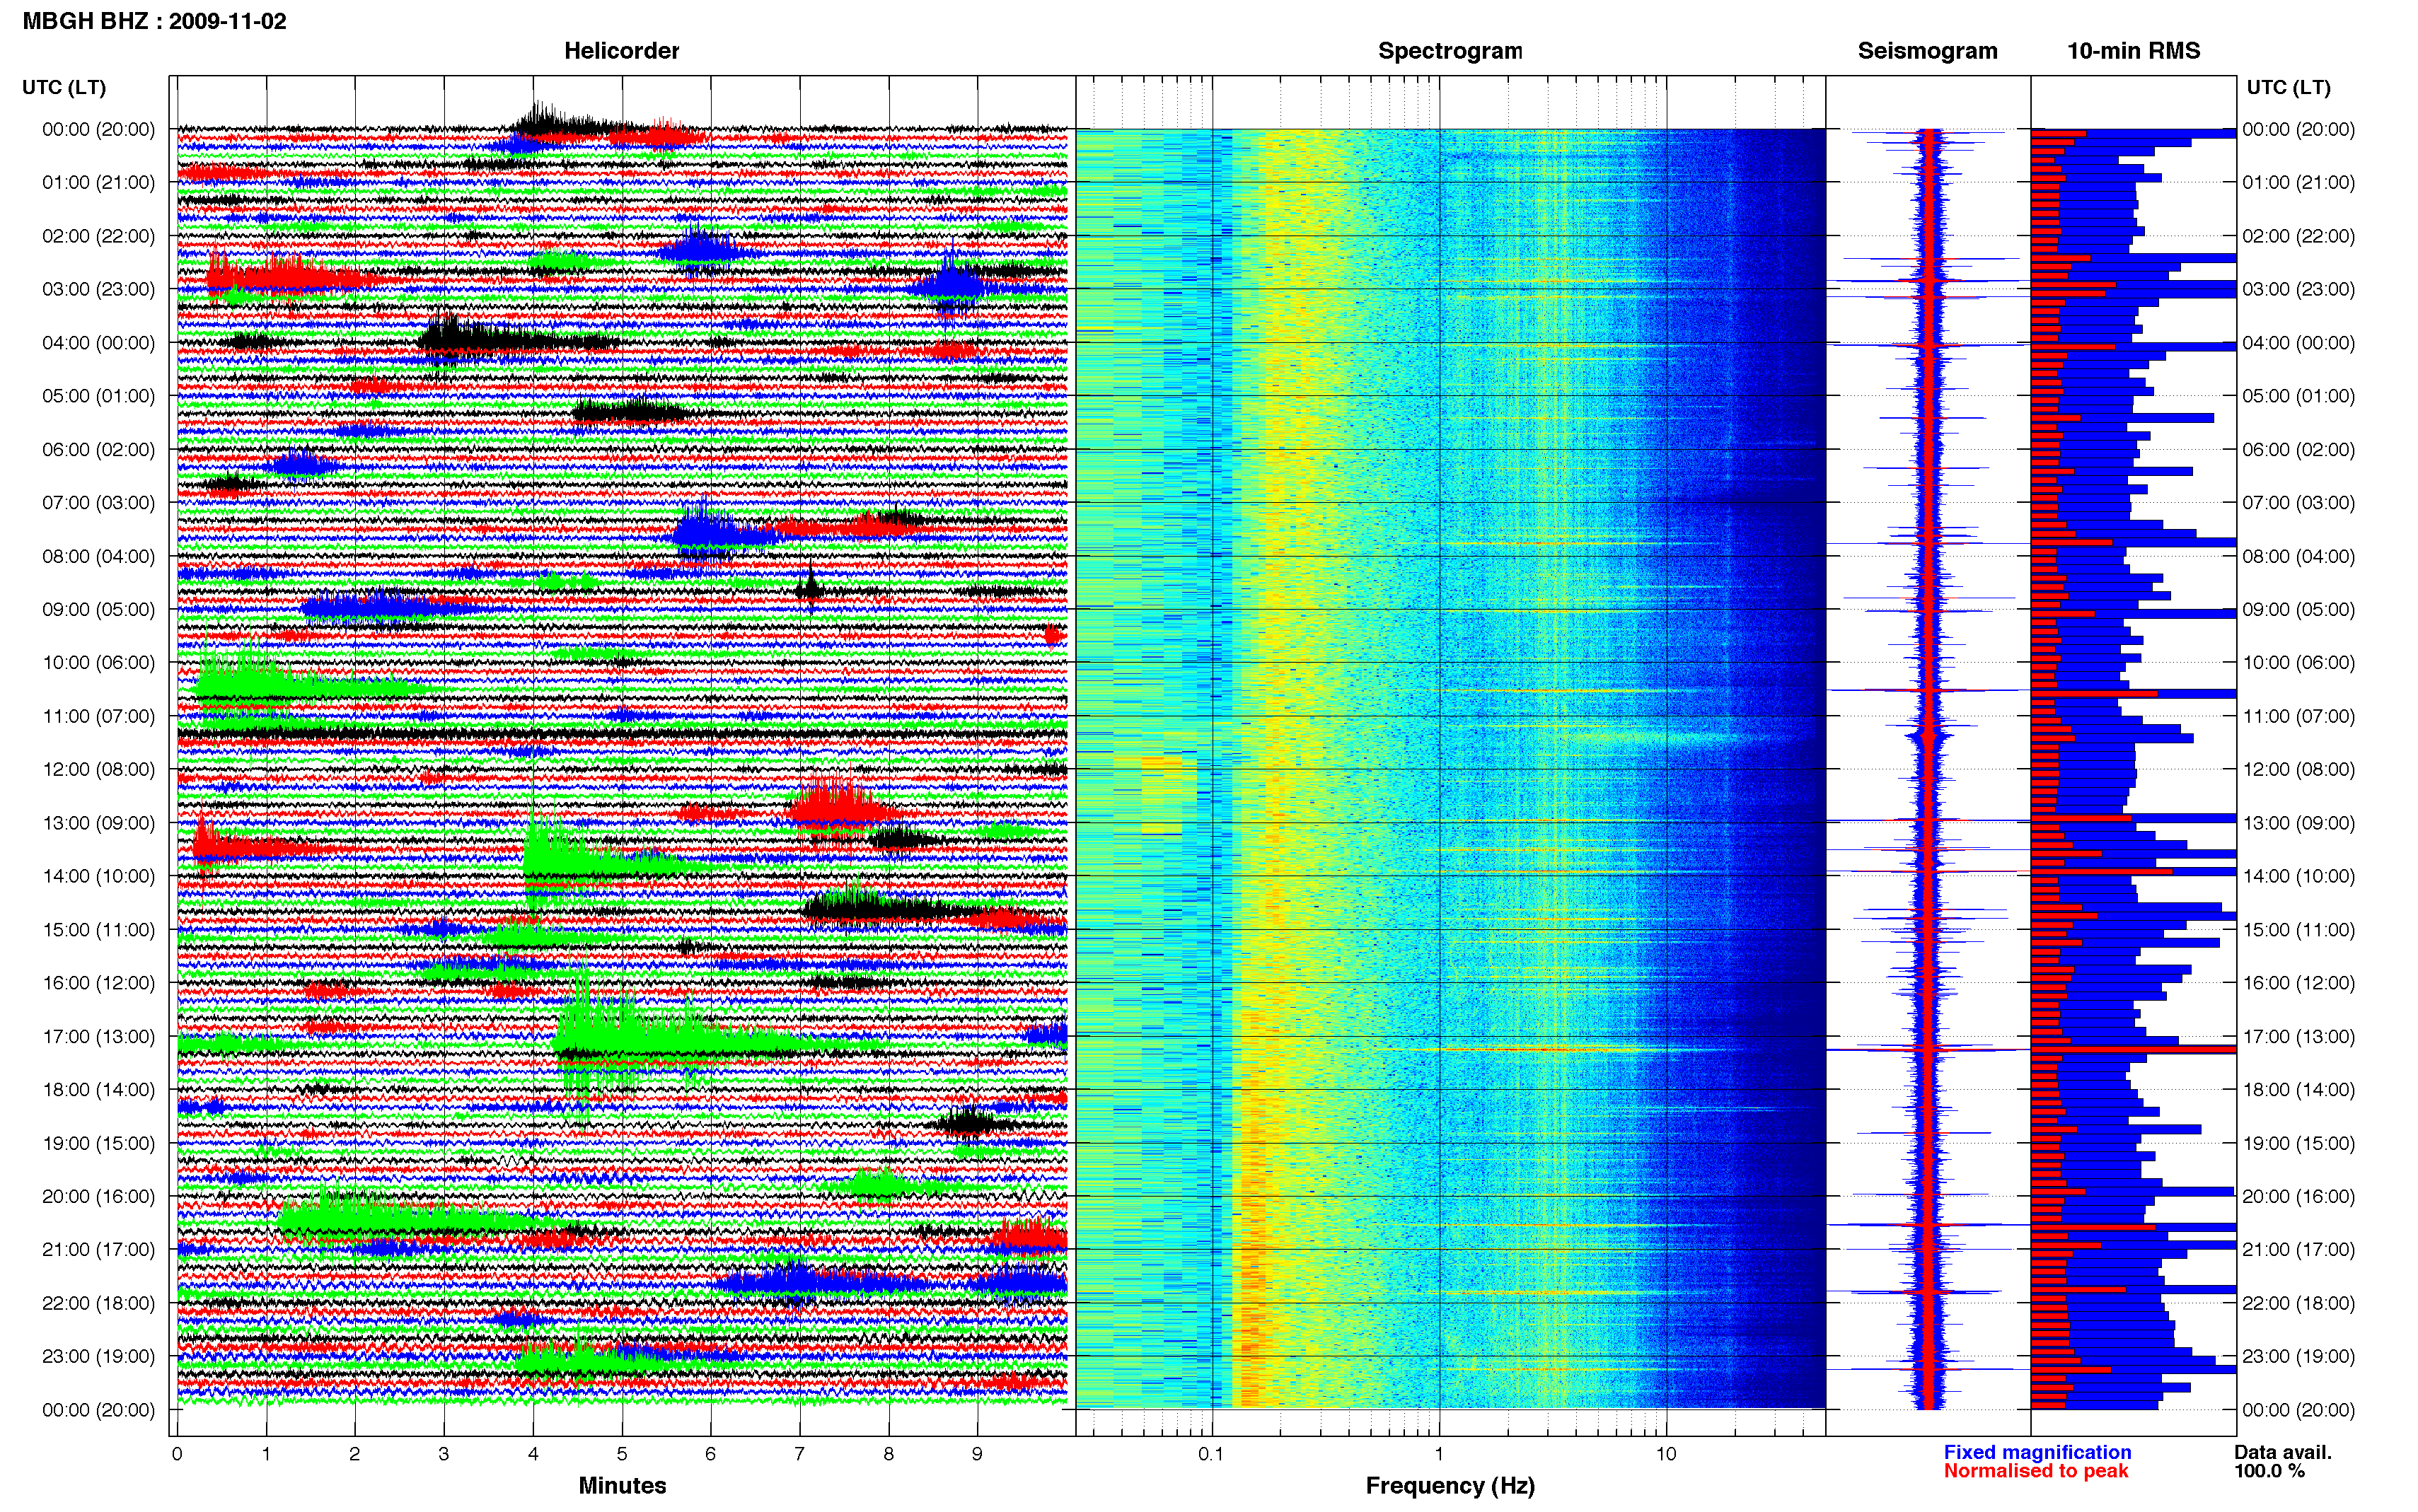Select the '10' tick on the Frequency axis
This screenshot has width=2418, height=1512.
tap(1666, 1454)
